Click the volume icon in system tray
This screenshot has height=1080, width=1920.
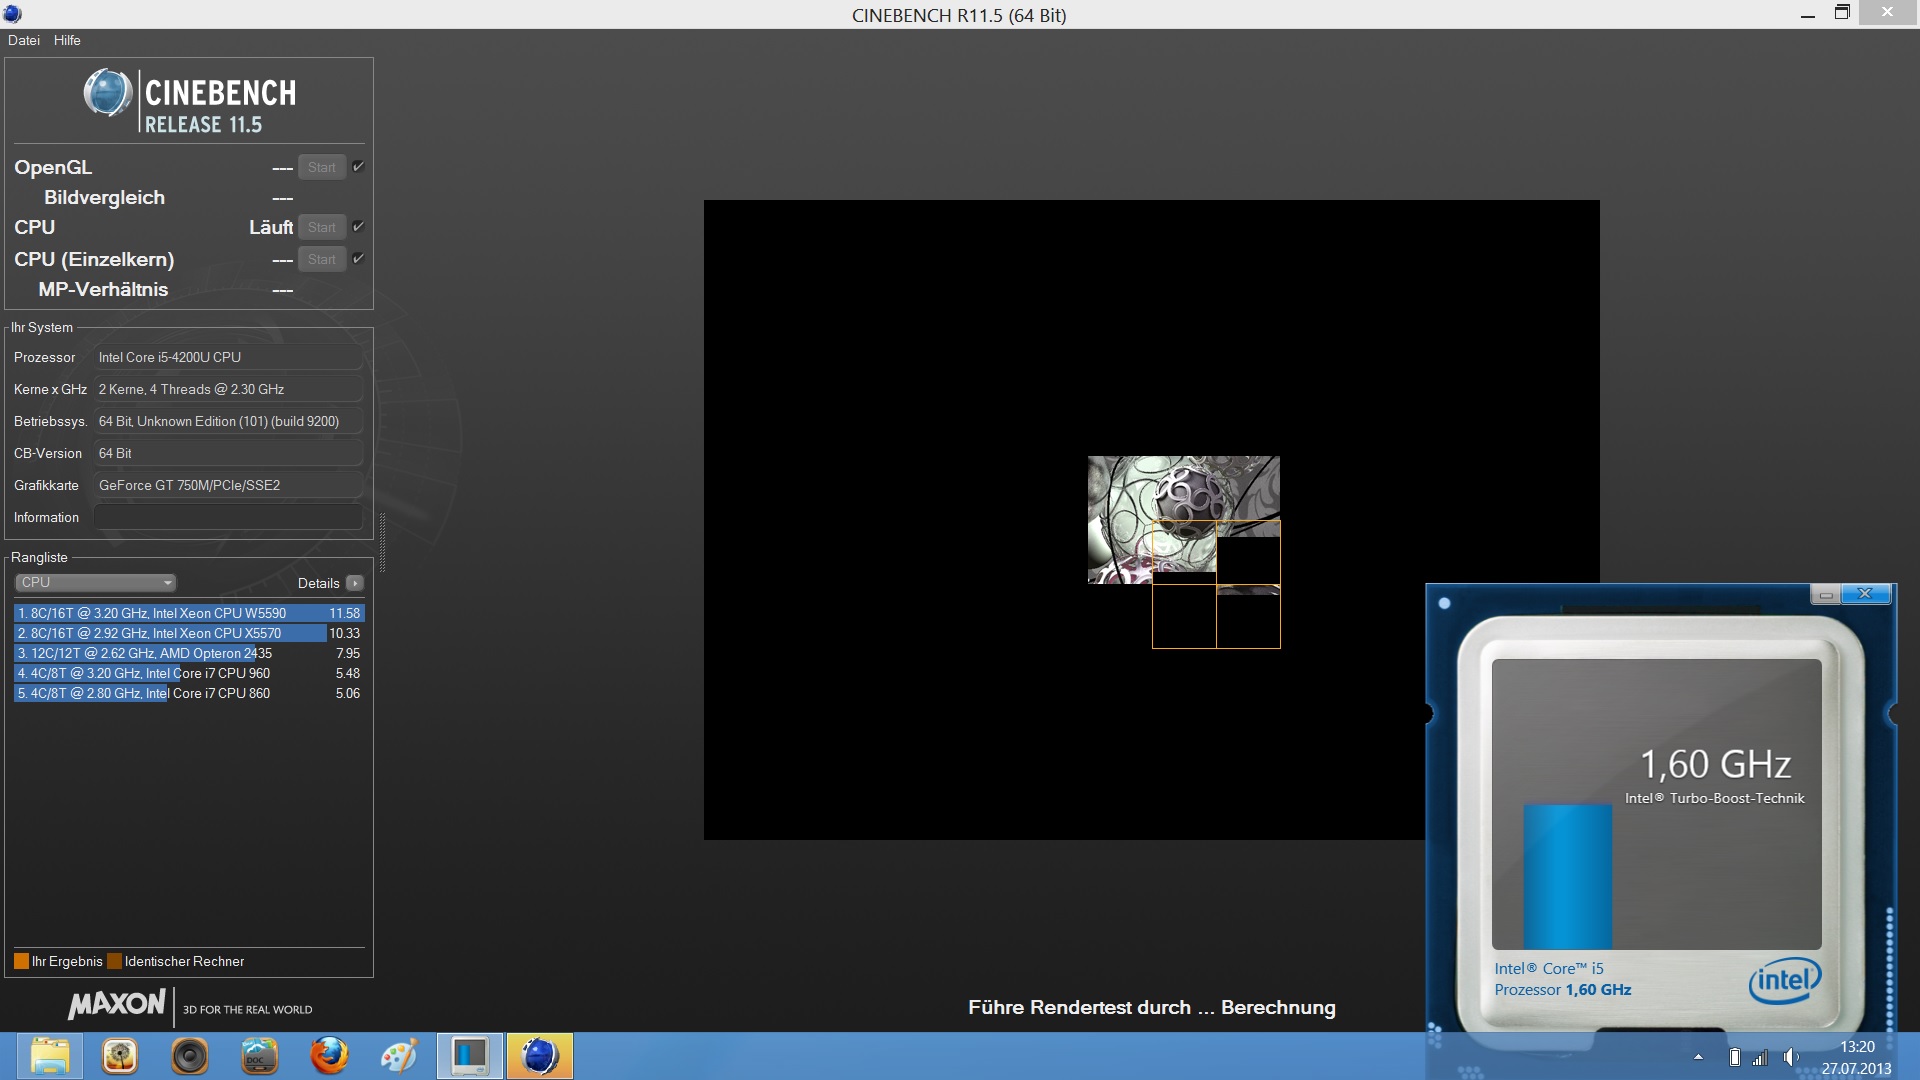click(x=1790, y=1057)
